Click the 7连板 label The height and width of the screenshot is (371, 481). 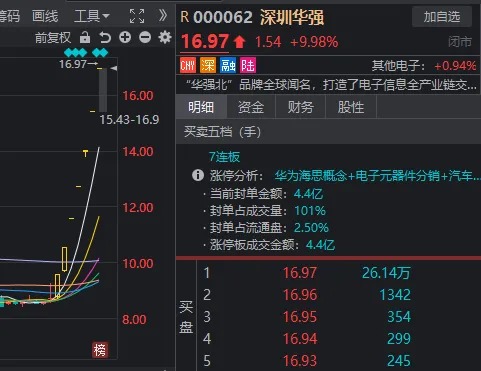224,157
